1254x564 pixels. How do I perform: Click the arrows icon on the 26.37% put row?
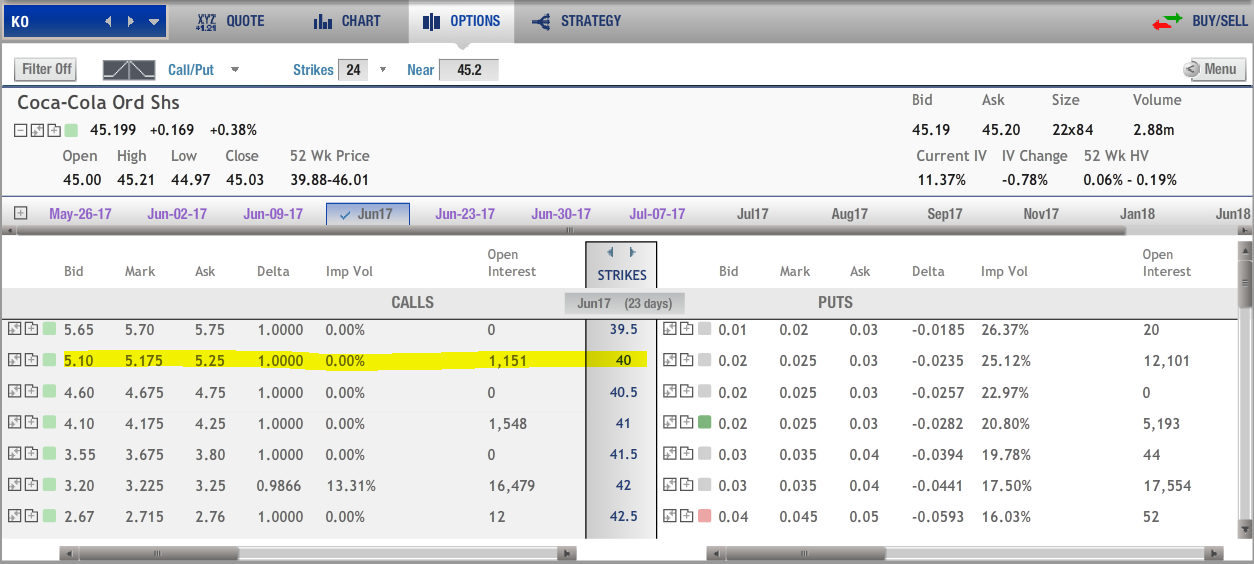tap(671, 329)
